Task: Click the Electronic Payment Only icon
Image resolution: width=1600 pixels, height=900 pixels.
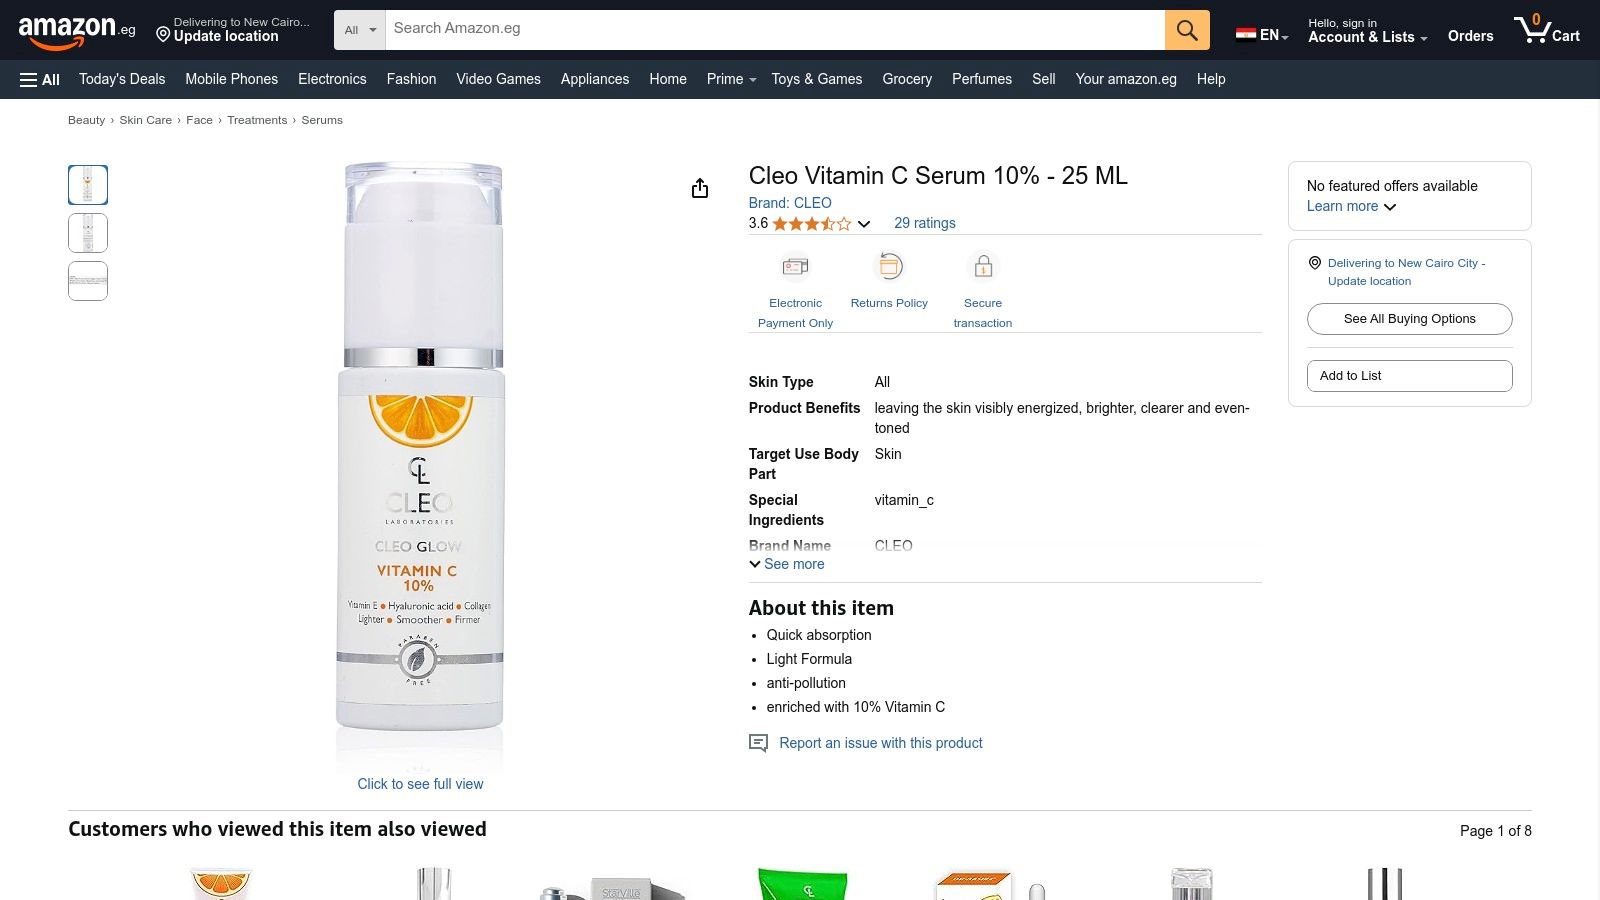Action: coord(795,267)
